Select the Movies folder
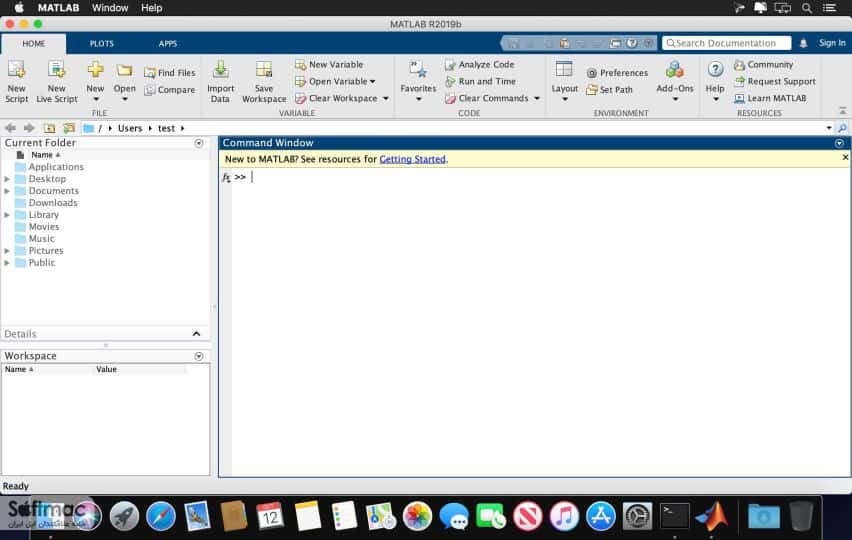 pos(43,227)
